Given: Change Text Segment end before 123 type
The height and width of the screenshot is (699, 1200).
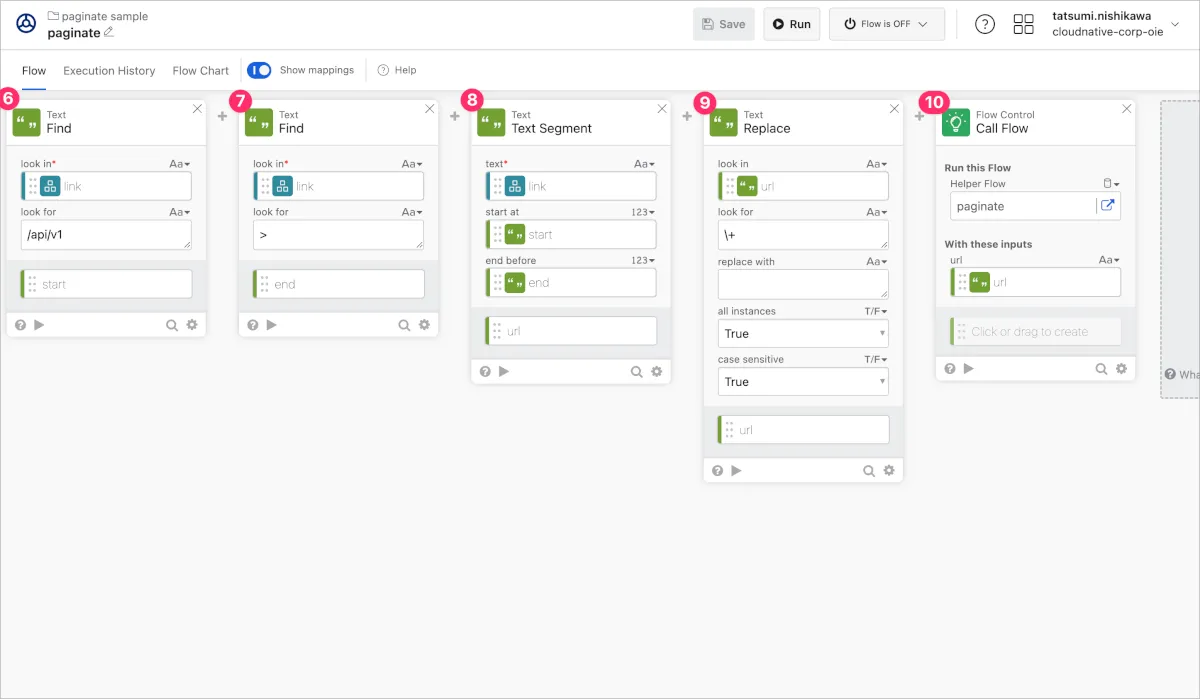Looking at the screenshot, I should coord(644,260).
